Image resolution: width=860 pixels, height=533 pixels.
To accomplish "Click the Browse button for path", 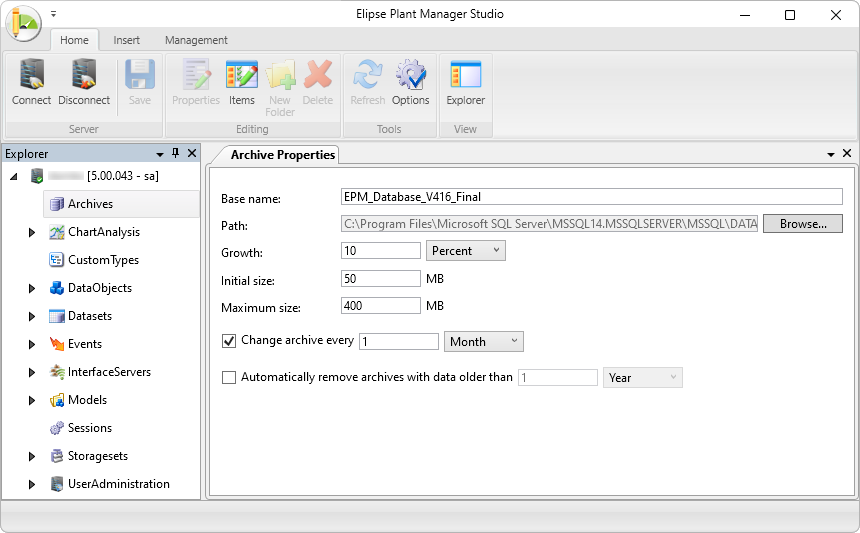I will (x=803, y=224).
